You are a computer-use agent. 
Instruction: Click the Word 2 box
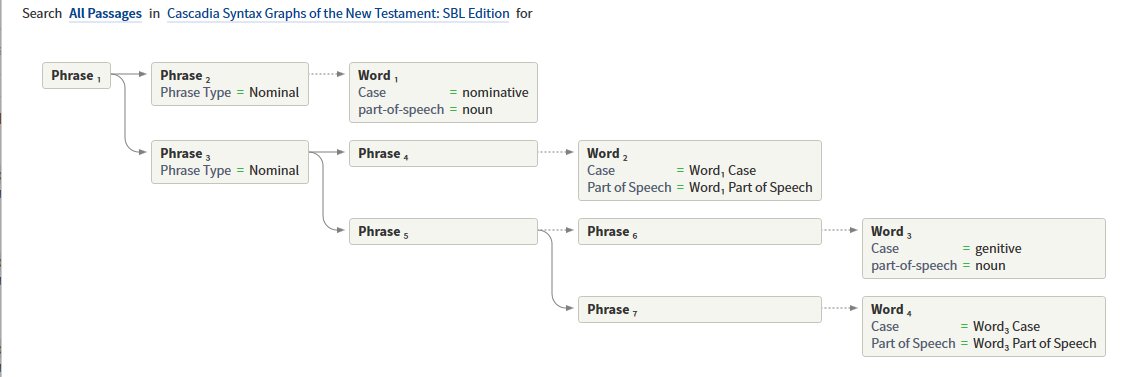(x=699, y=170)
